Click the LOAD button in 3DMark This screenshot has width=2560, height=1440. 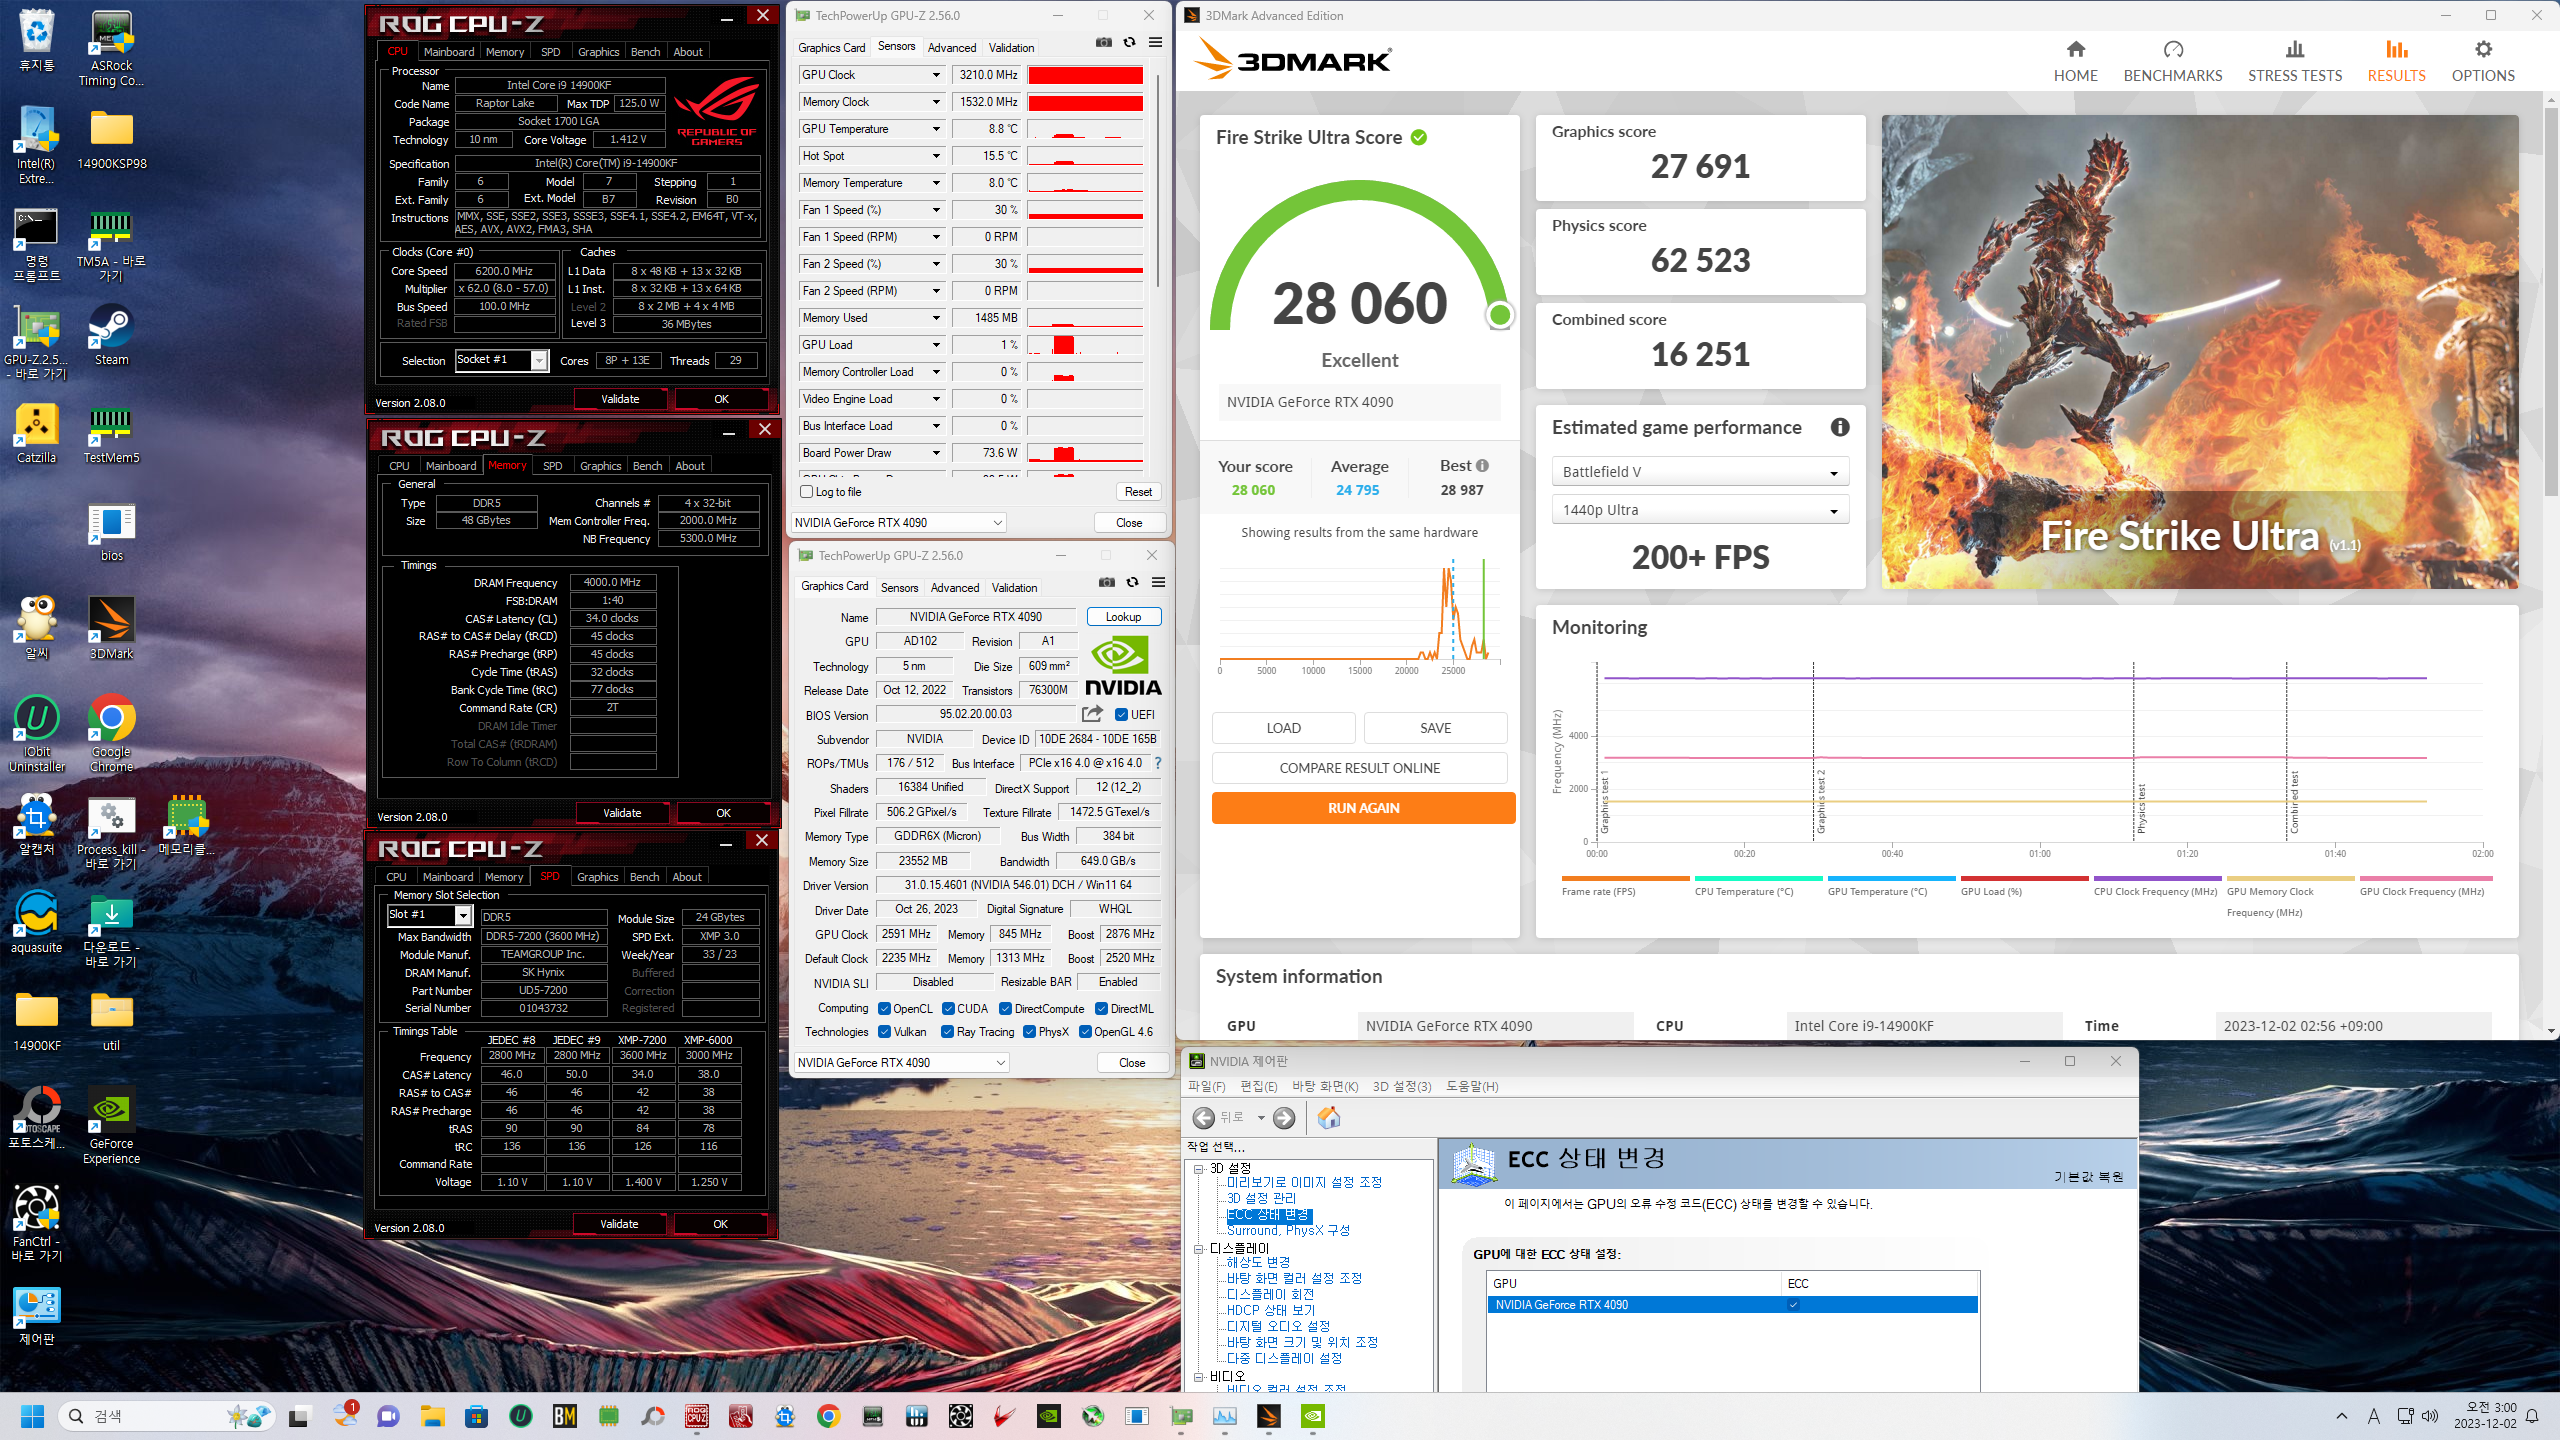1284,728
